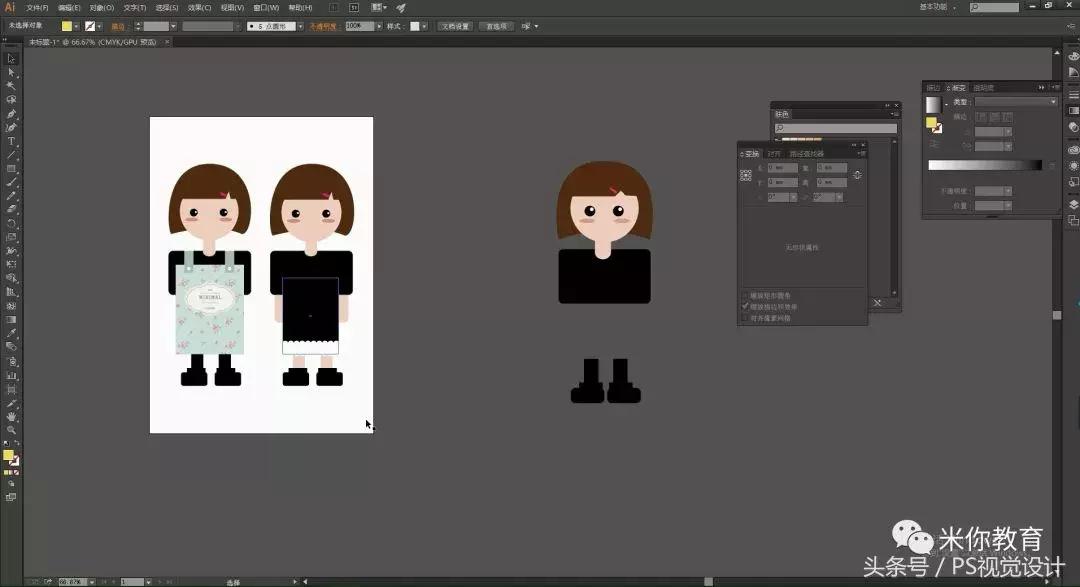Click the gradient slider bar
Screen dimensions: 1080x587
click(984, 165)
